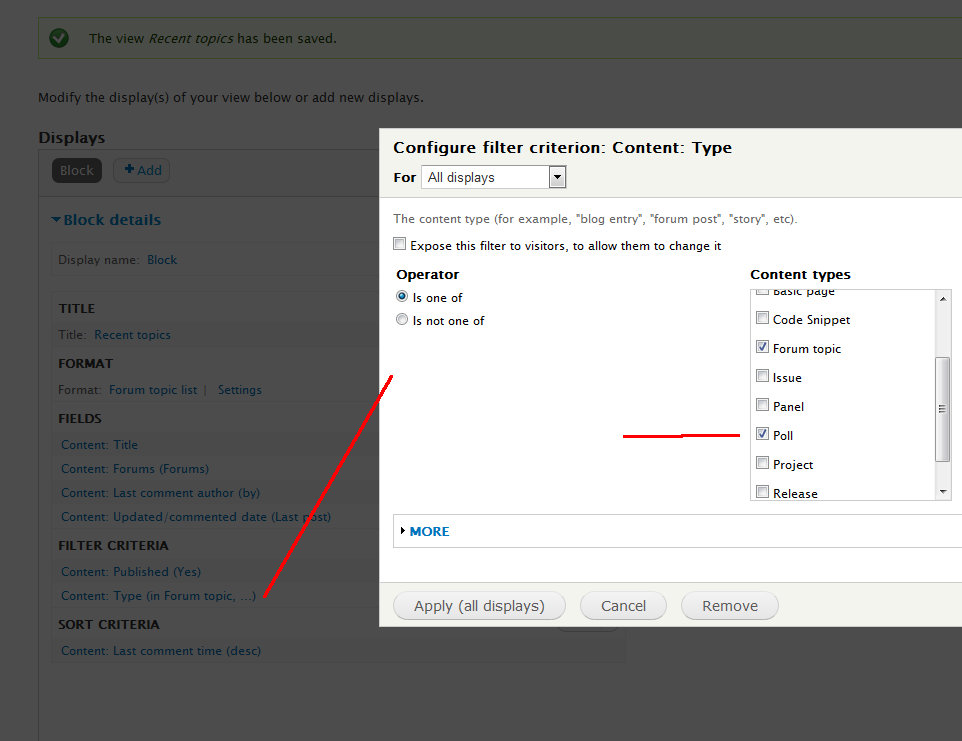The image size is (962, 741).
Task: Check the Issue content type
Action: pos(763,377)
